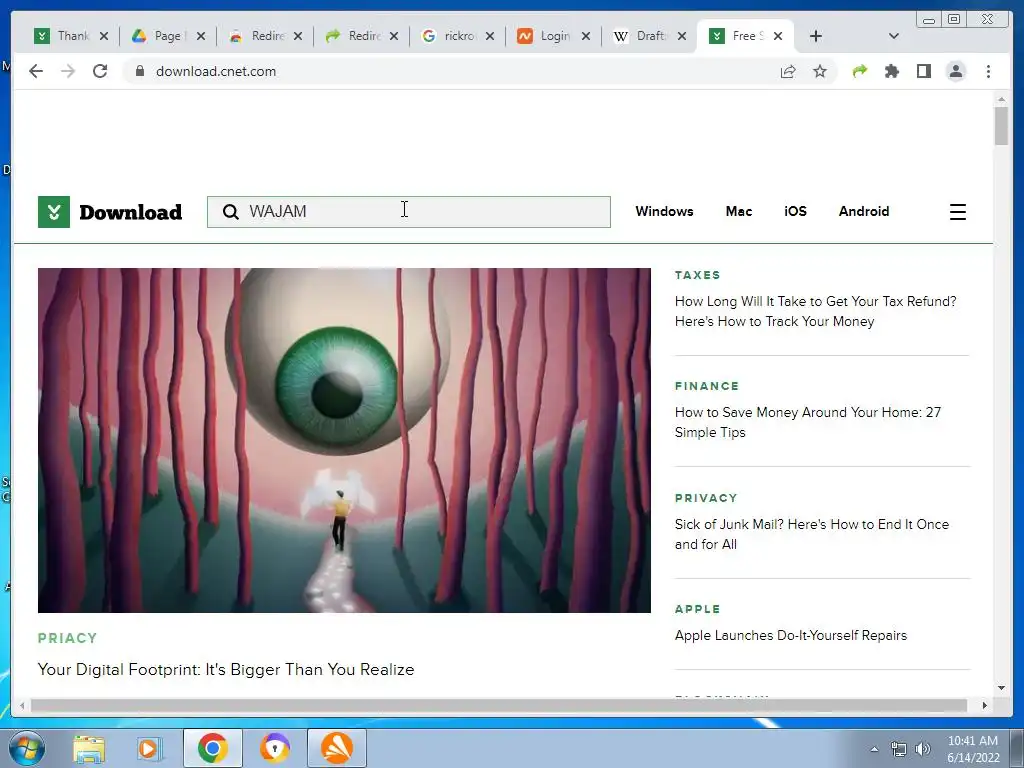Screen dimensions: 1024x768
Task: Launch the media player taskbar icon
Action: click(x=148, y=748)
